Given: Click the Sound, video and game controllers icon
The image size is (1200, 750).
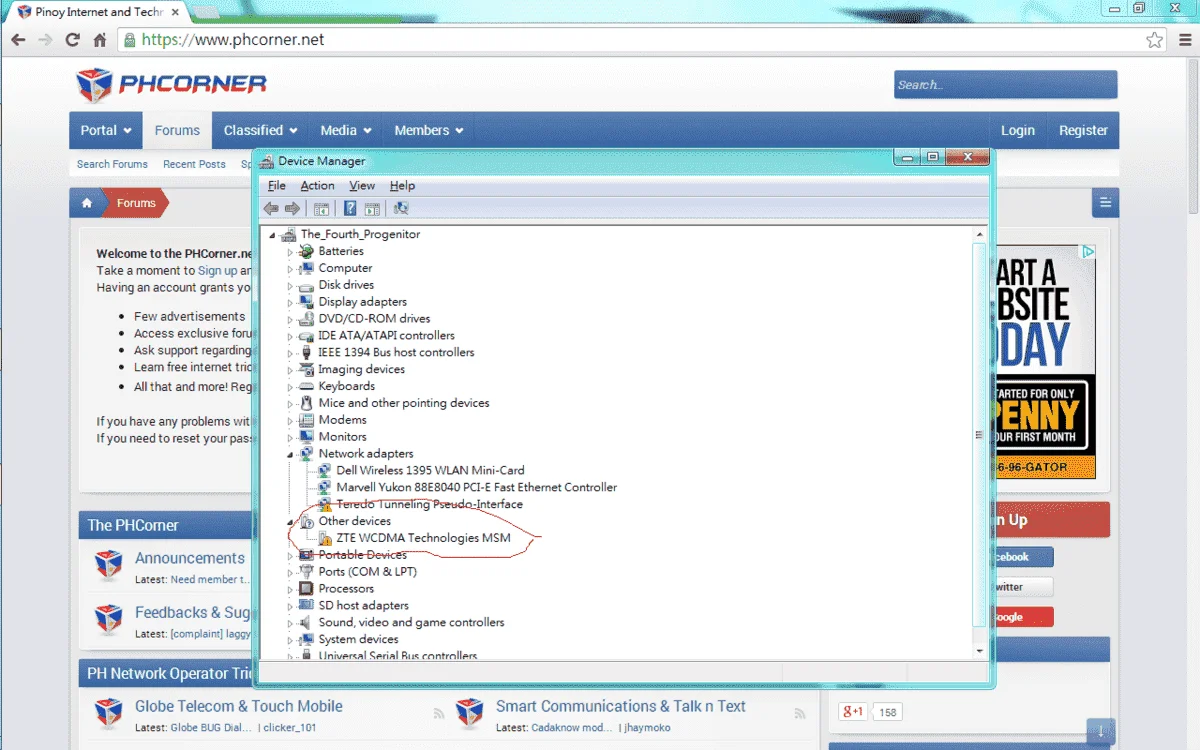Looking at the screenshot, I should (307, 622).
